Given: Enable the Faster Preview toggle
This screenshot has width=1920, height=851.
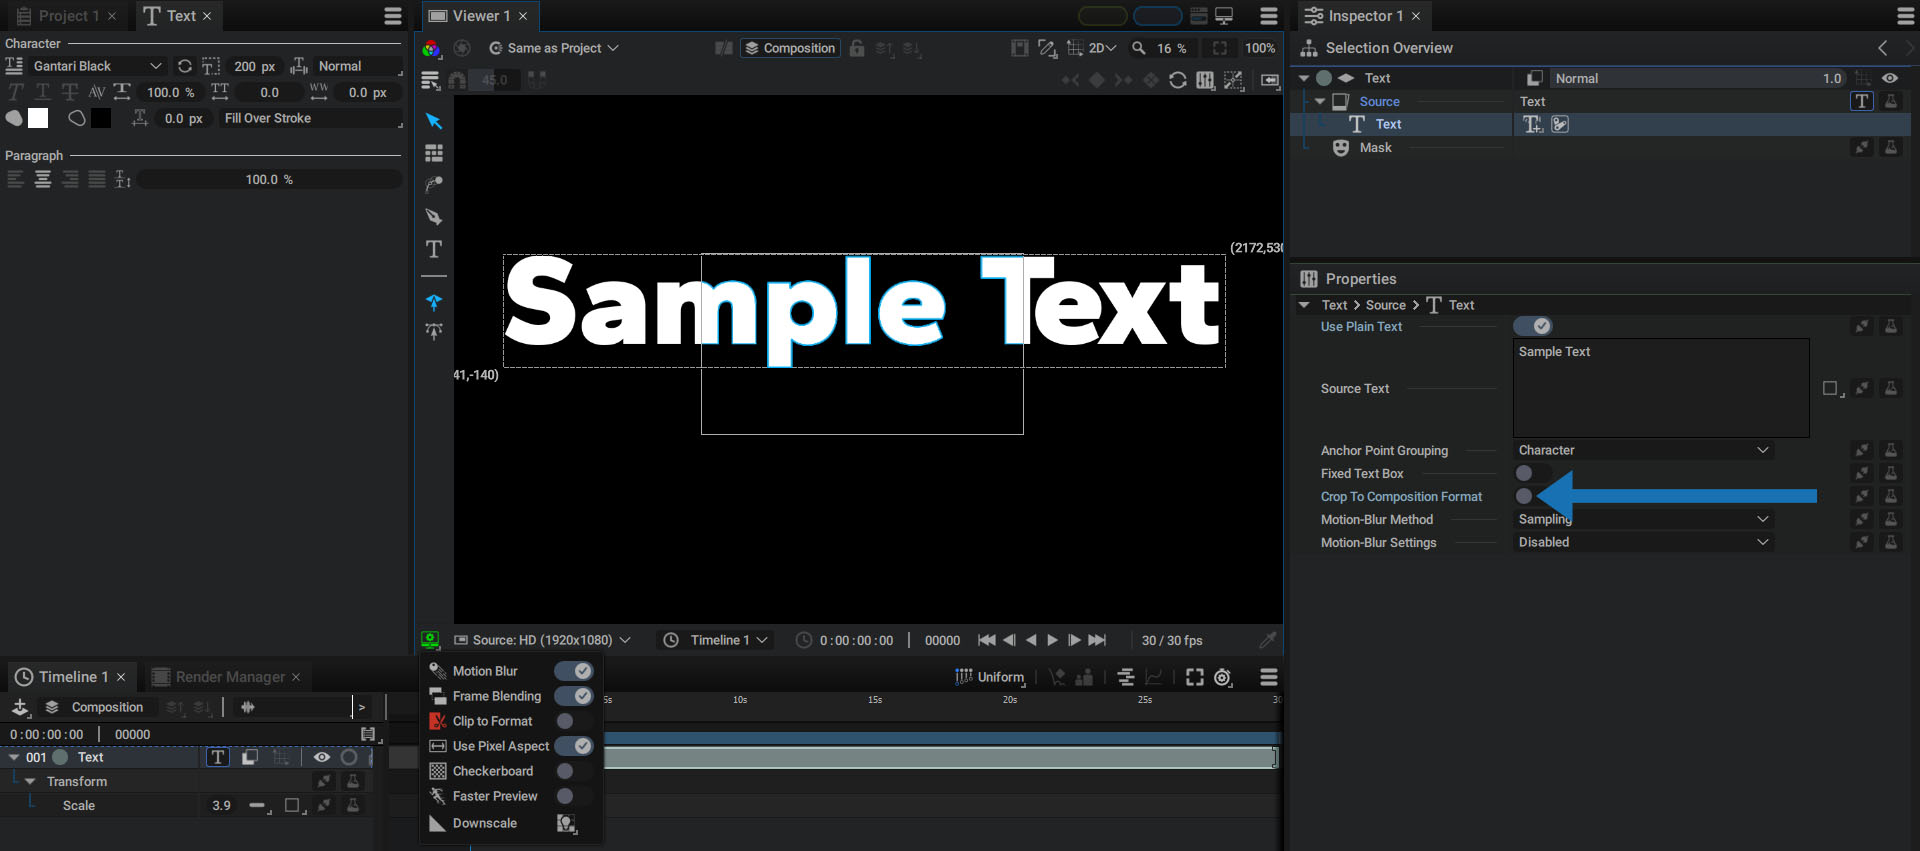Looking at the screenshot, I should [574, 796].
